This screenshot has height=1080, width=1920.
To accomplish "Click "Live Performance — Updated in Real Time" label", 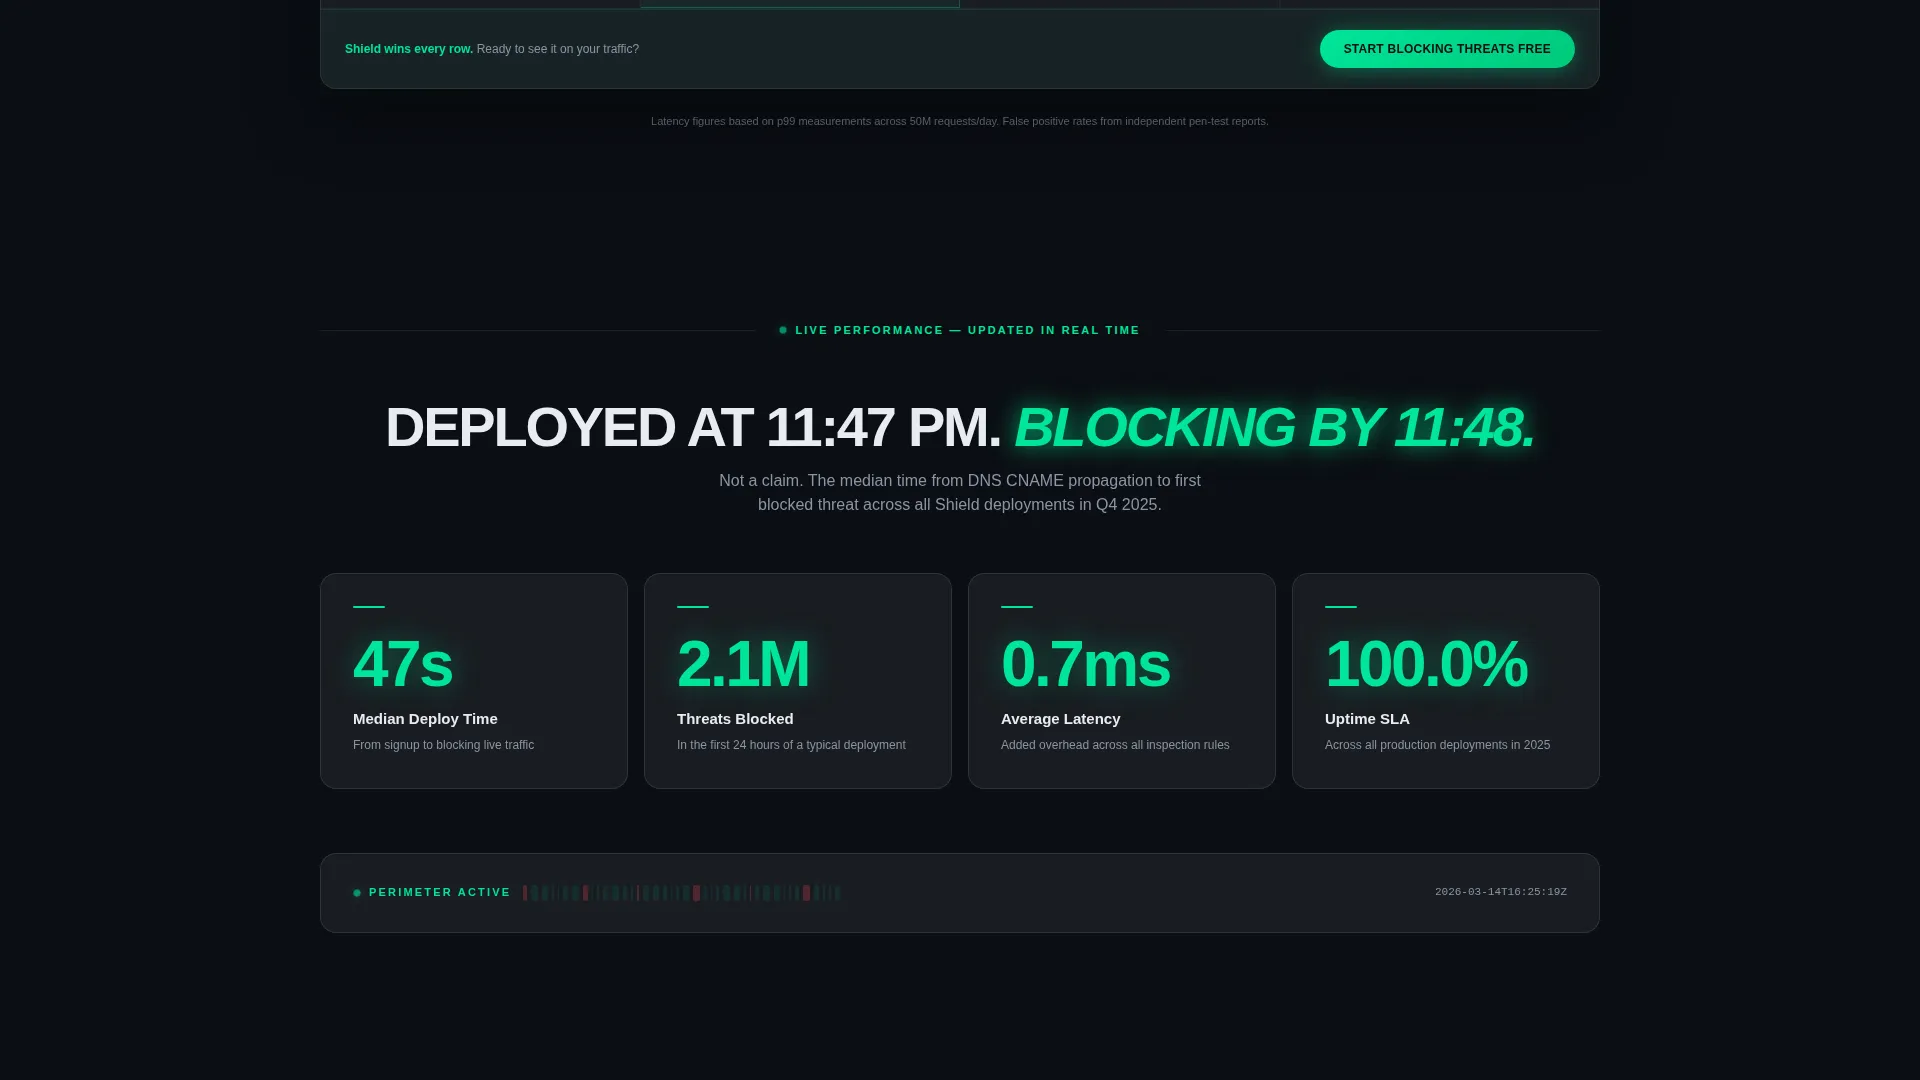I will point(967,330).
